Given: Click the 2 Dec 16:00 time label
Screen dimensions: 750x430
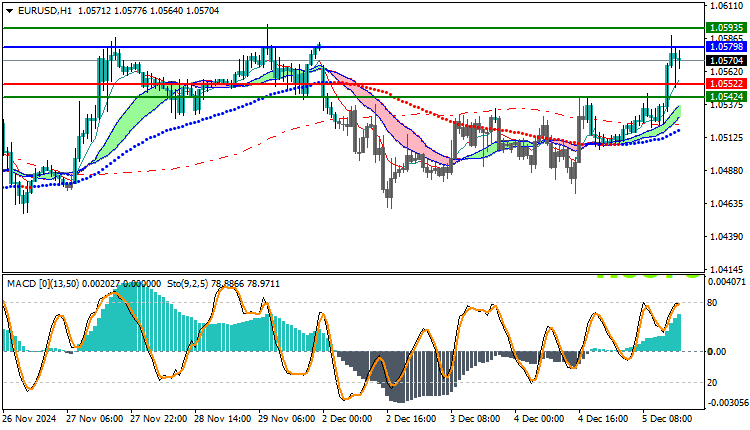Looking at the screenshot, I should 412,419.
